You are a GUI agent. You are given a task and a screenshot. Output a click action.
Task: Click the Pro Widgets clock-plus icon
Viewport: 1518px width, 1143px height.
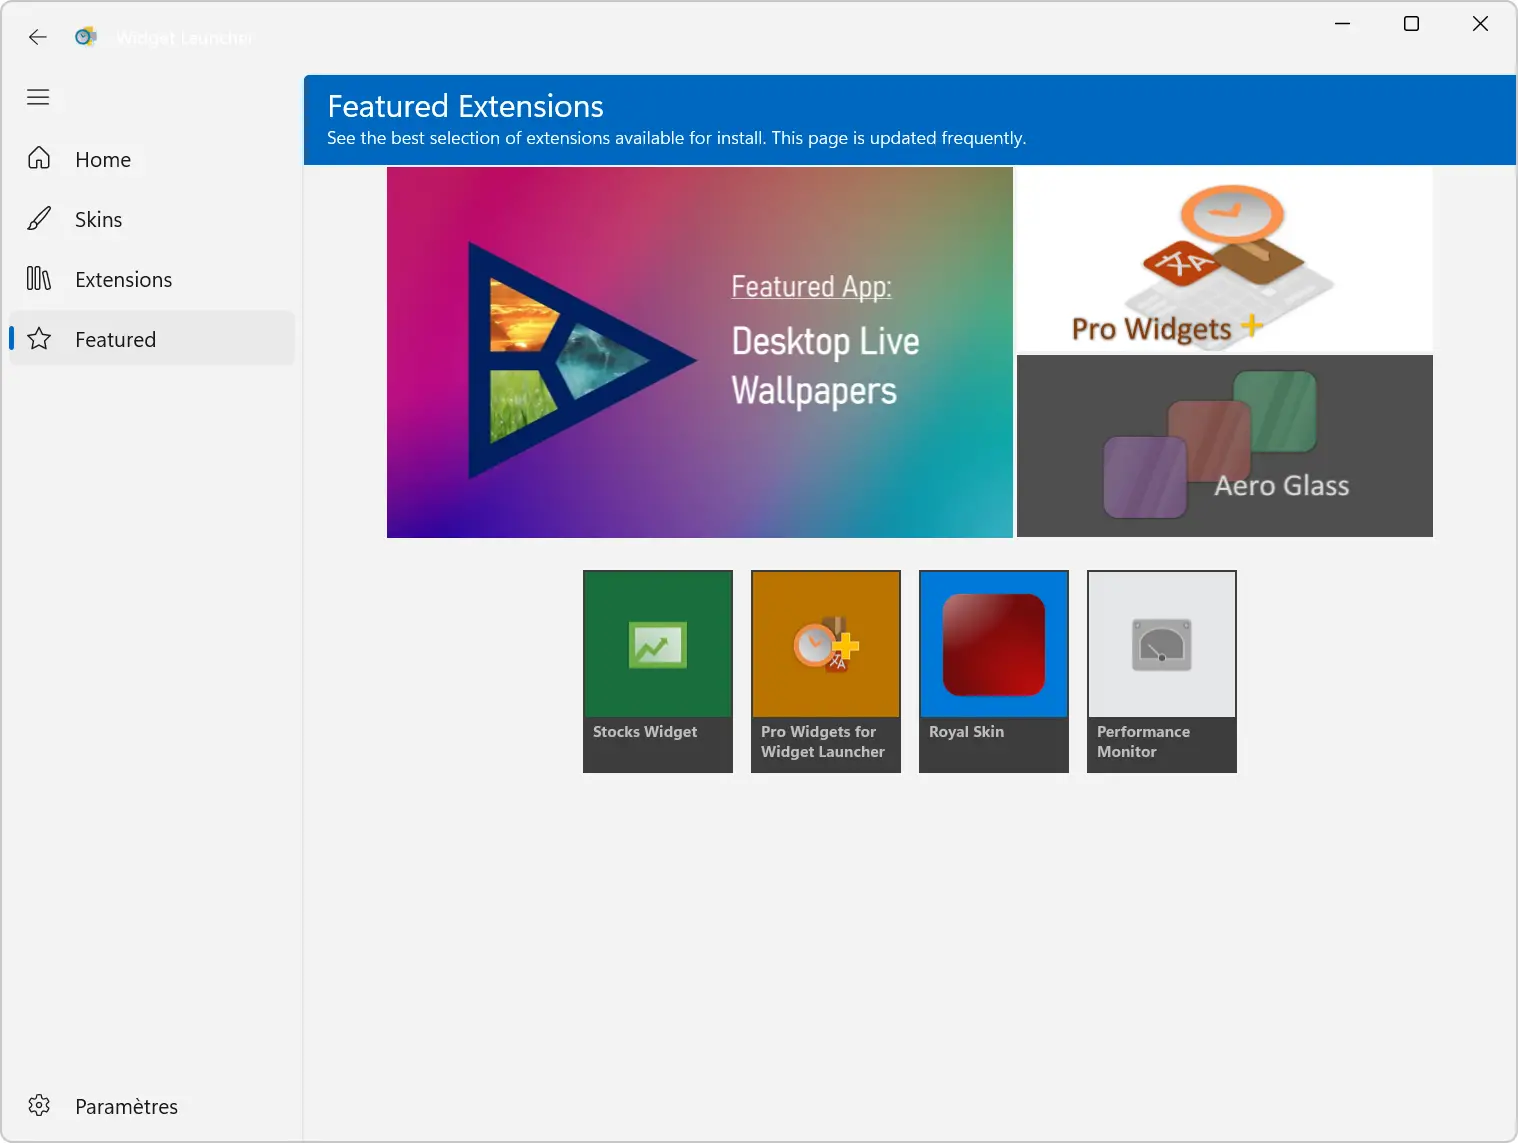coord(826,645)
